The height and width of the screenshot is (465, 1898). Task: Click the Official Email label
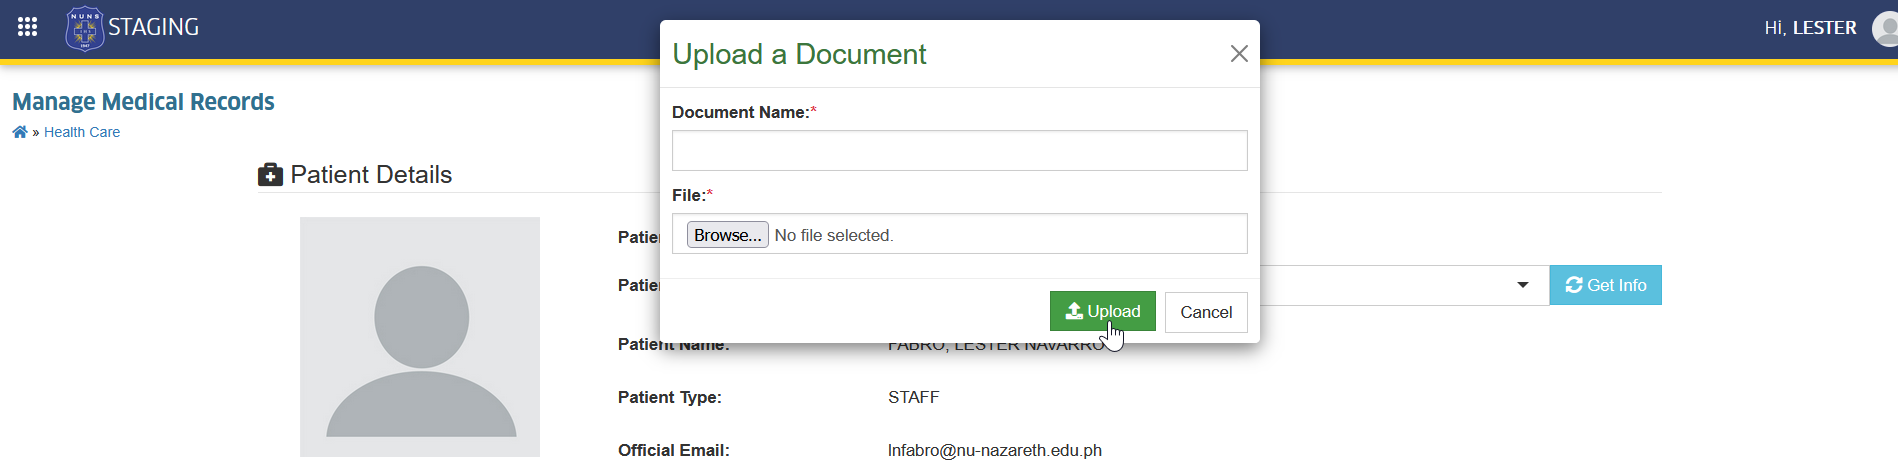click(x=674, y=450)
